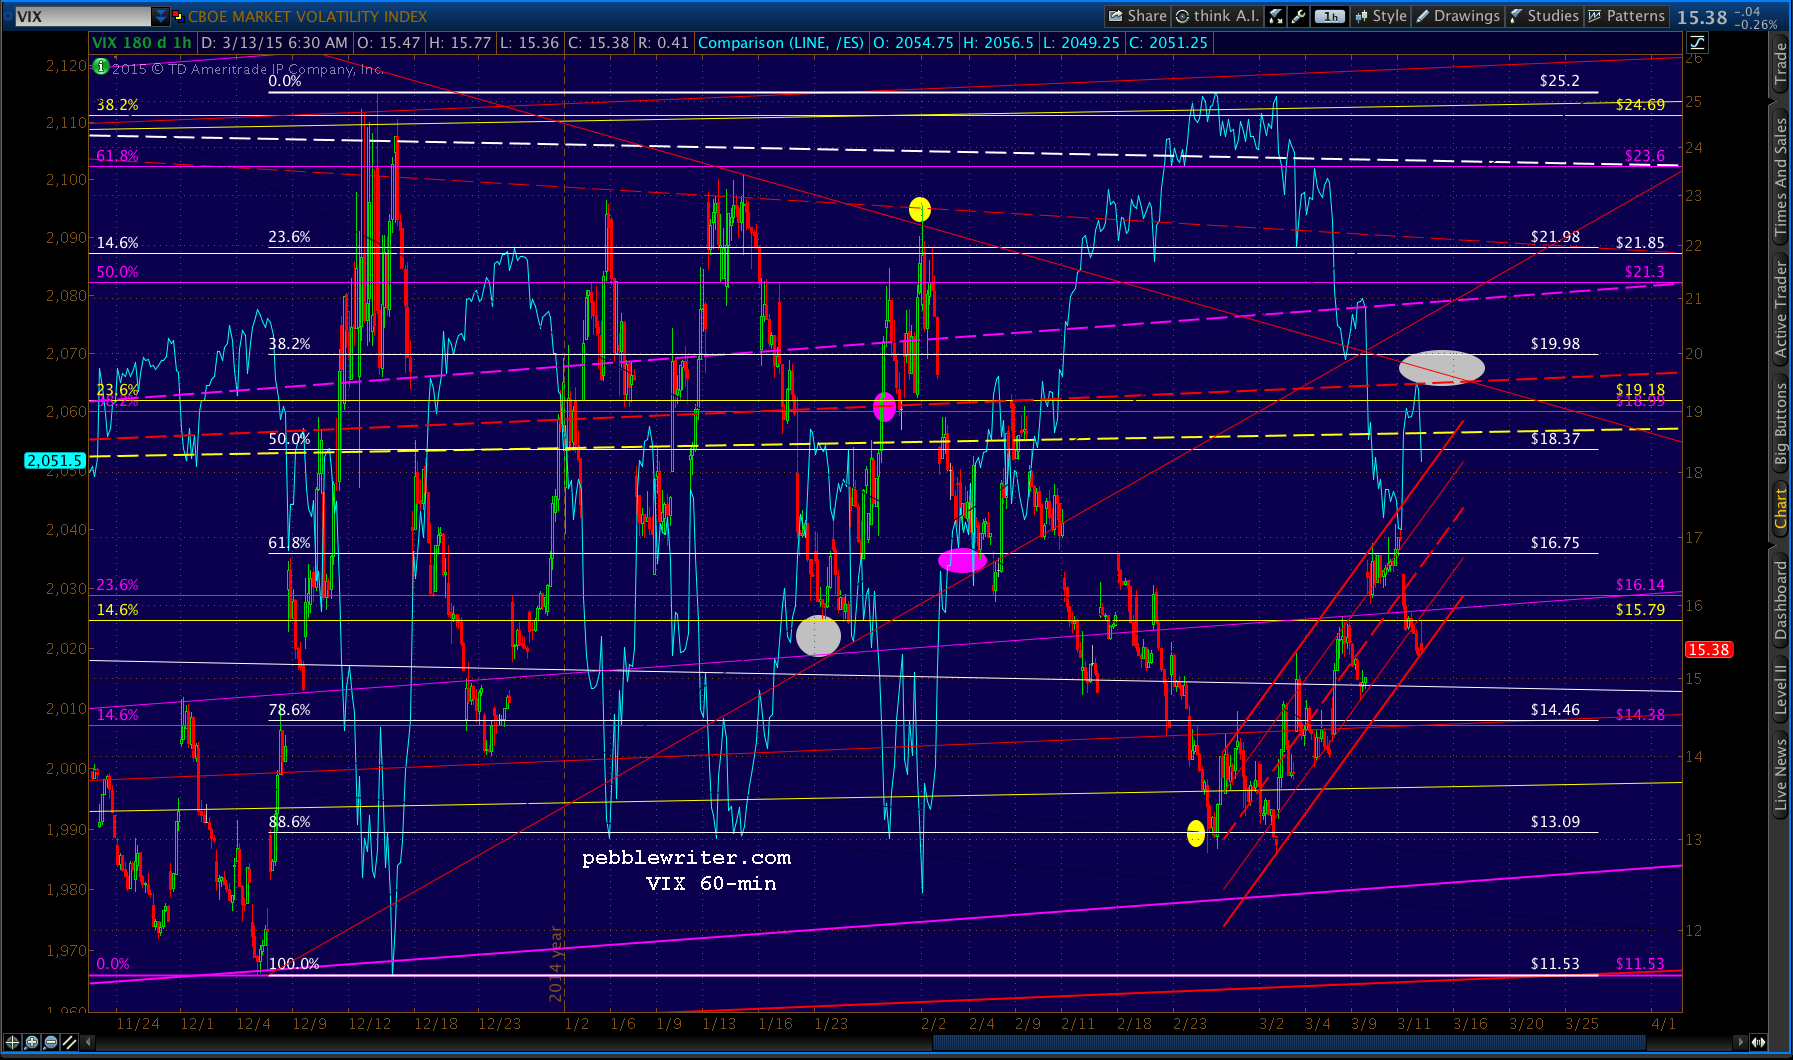Open the Level II side tab

click(x=1781, y=690)
